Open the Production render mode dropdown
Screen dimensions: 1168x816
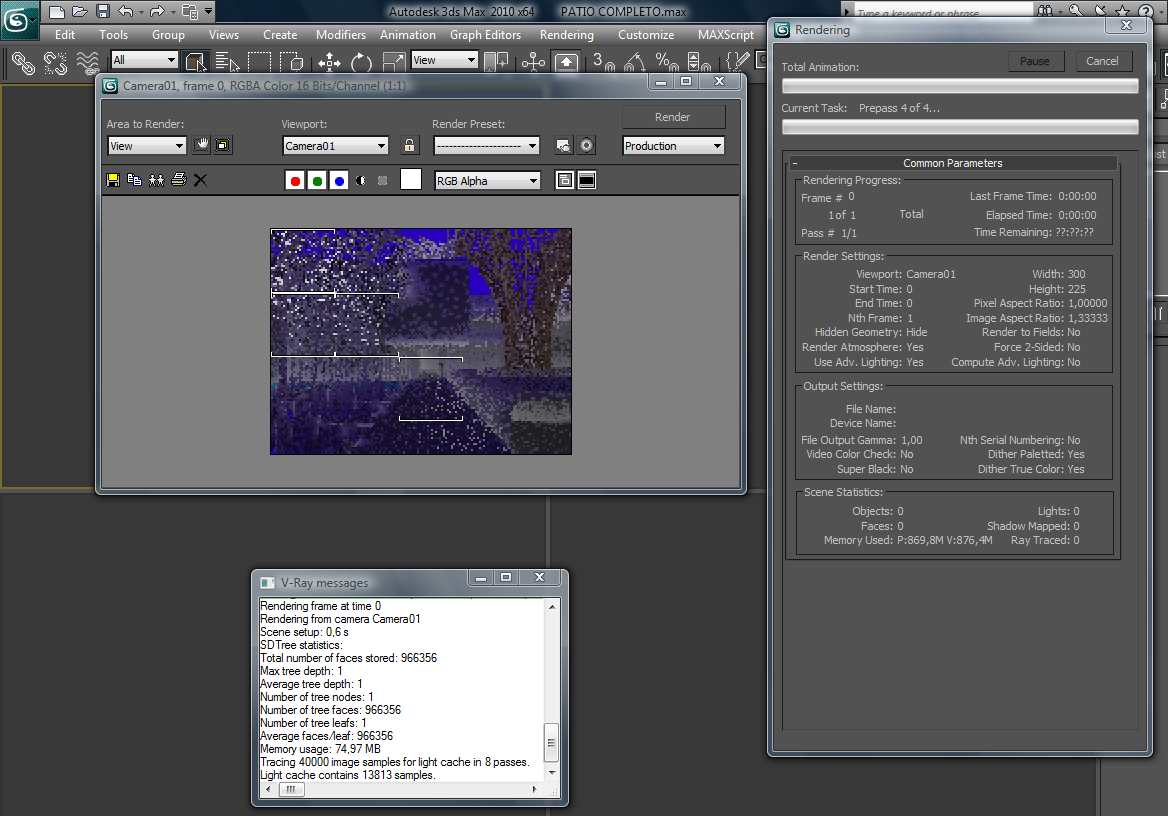click(673, 145)
